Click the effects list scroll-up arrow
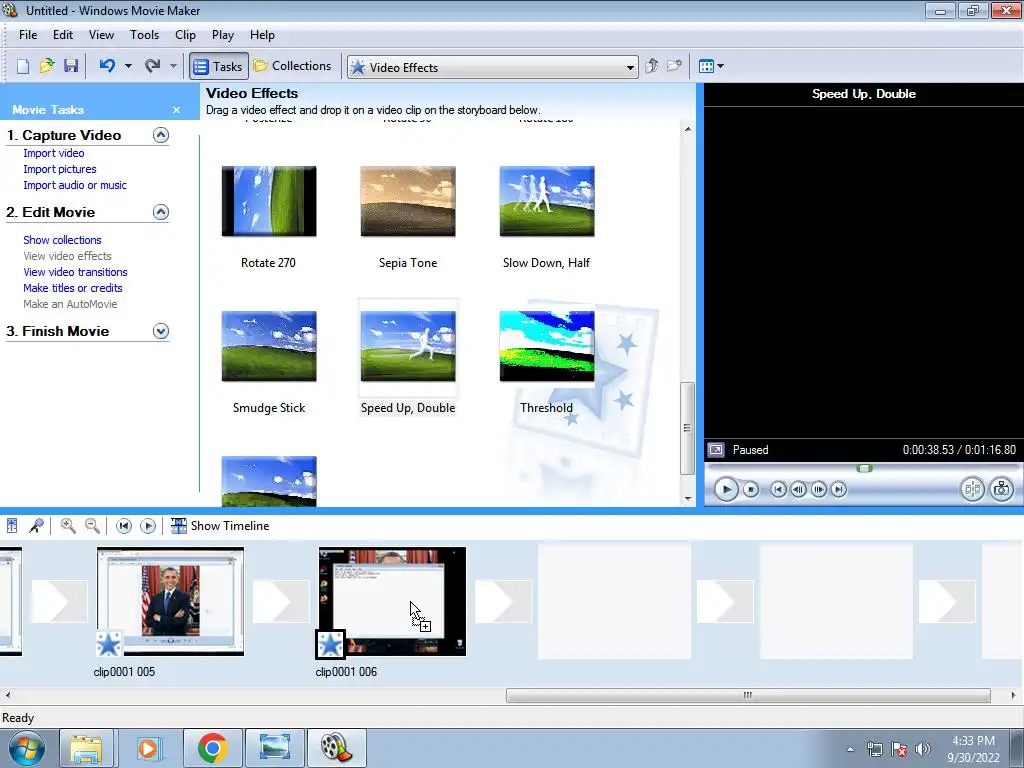 point(688,129)
